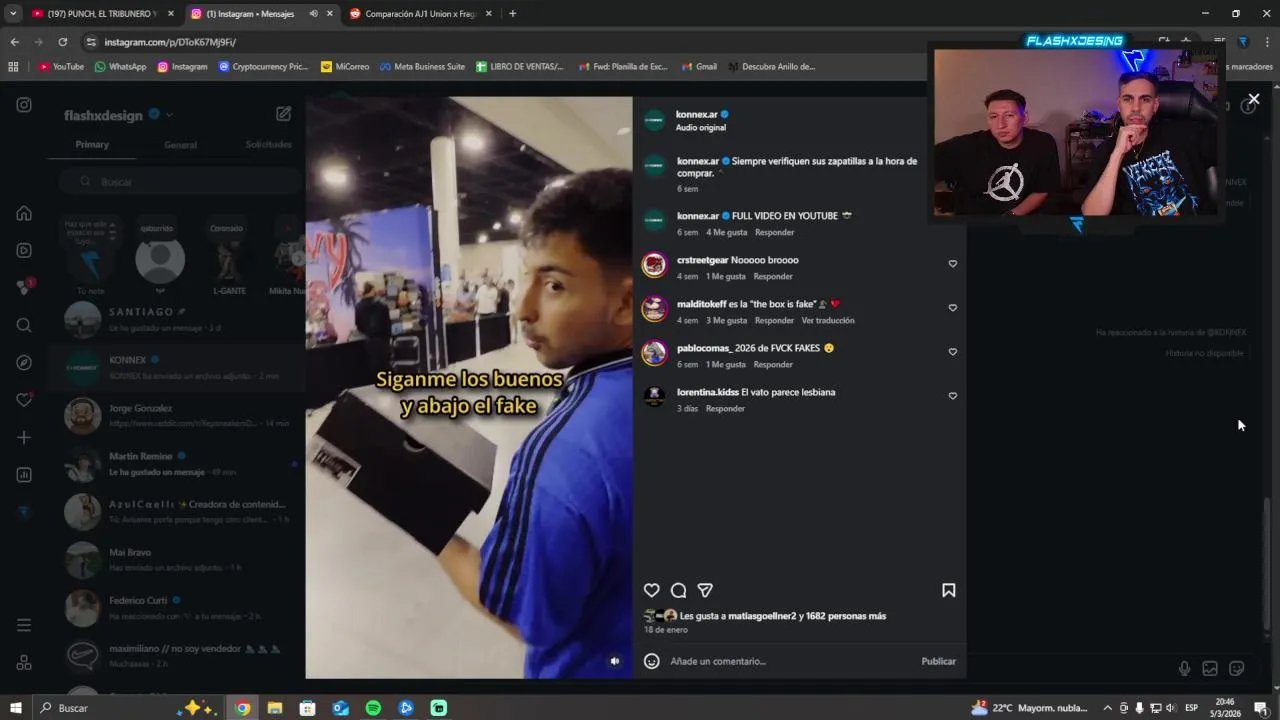Screen dimensions: 1280x720
Task: Reply to lorentina.kidss's comment
Action: pos(725,408)
